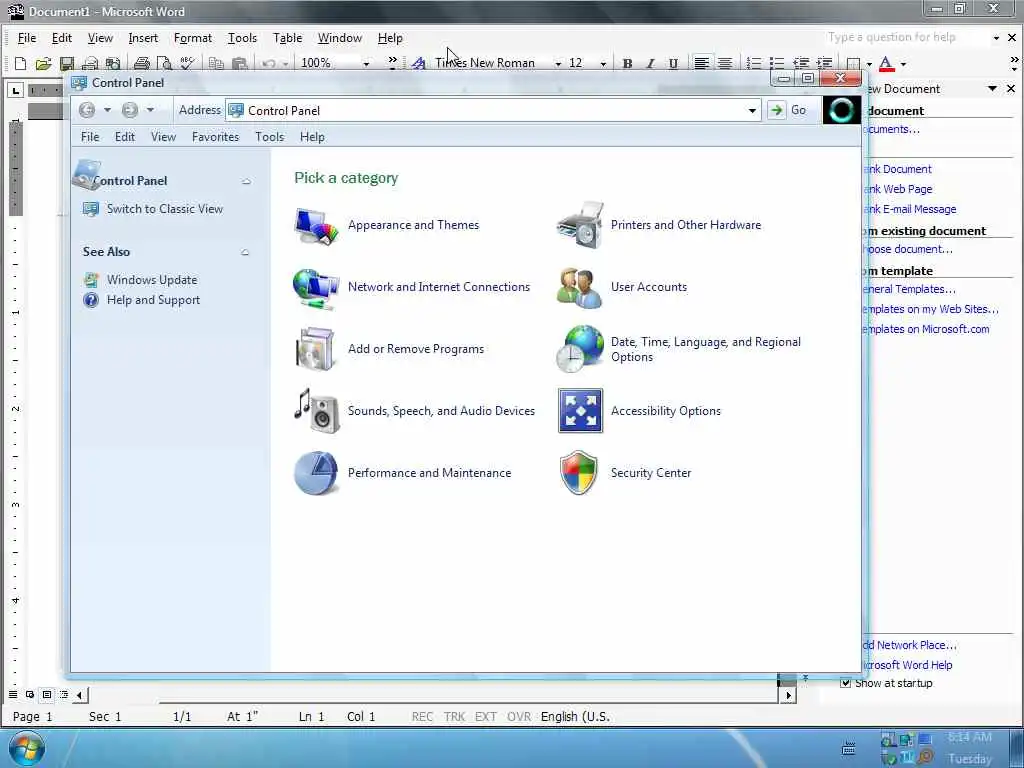Apply the red Font Color button
1024x768 pixels.
[886, 63]
